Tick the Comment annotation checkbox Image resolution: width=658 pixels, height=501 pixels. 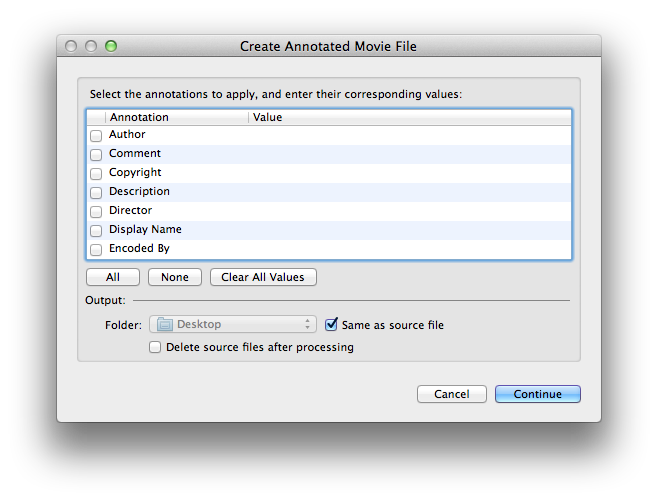(x=96, y=154)
